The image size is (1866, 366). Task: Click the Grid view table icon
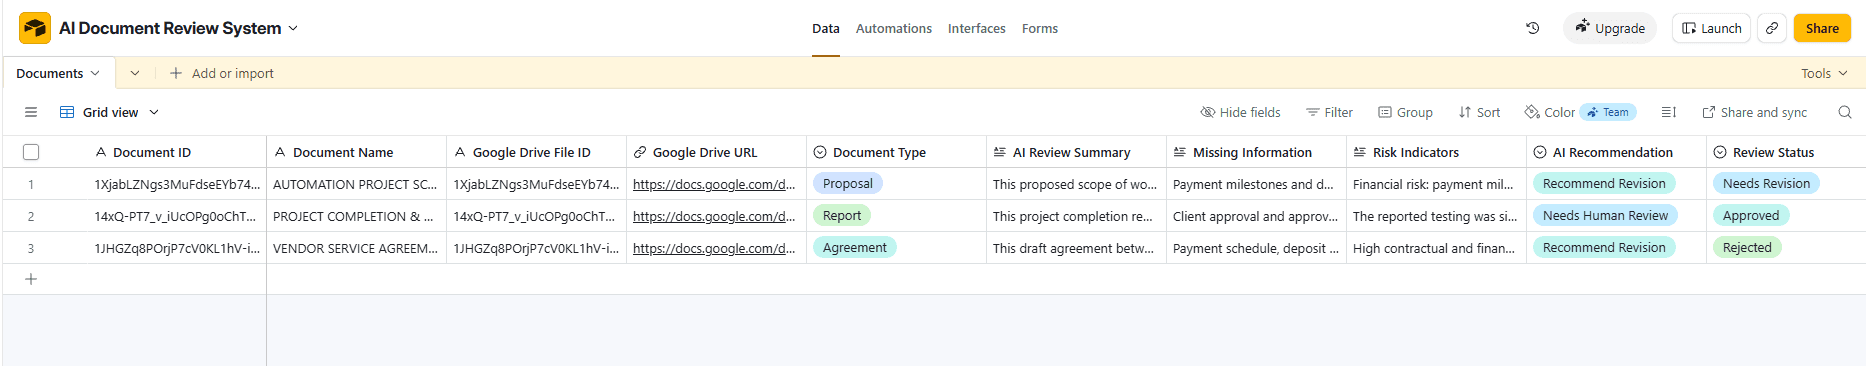[x=67, y=112]
